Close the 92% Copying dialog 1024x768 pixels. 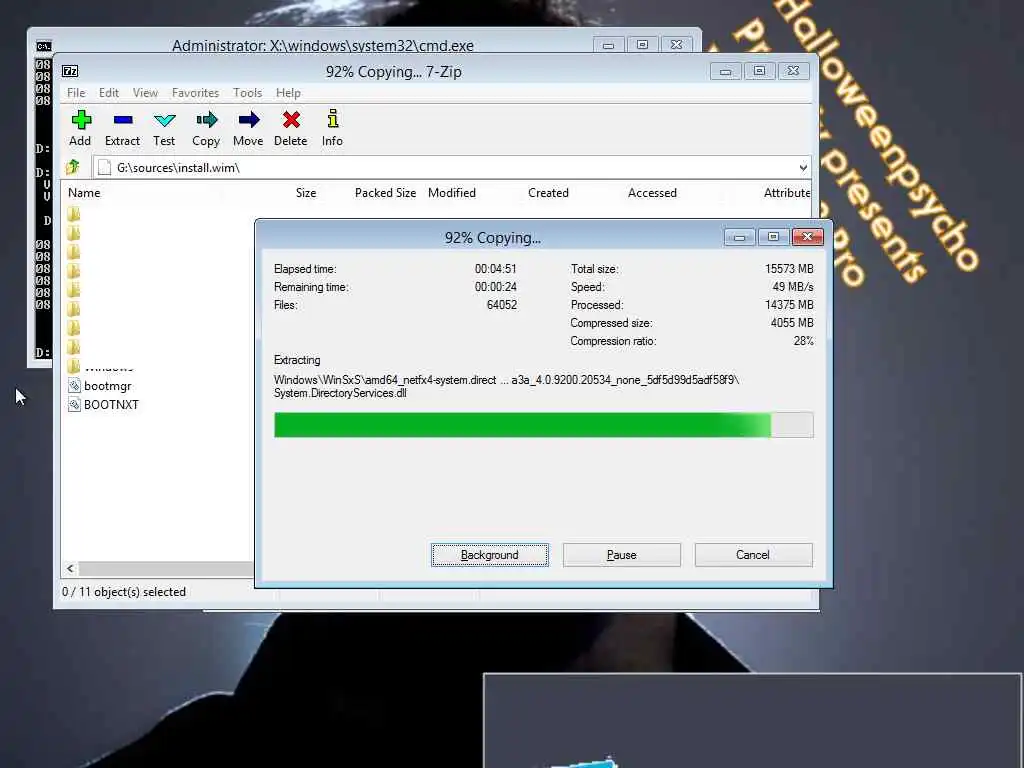point(807,236)
